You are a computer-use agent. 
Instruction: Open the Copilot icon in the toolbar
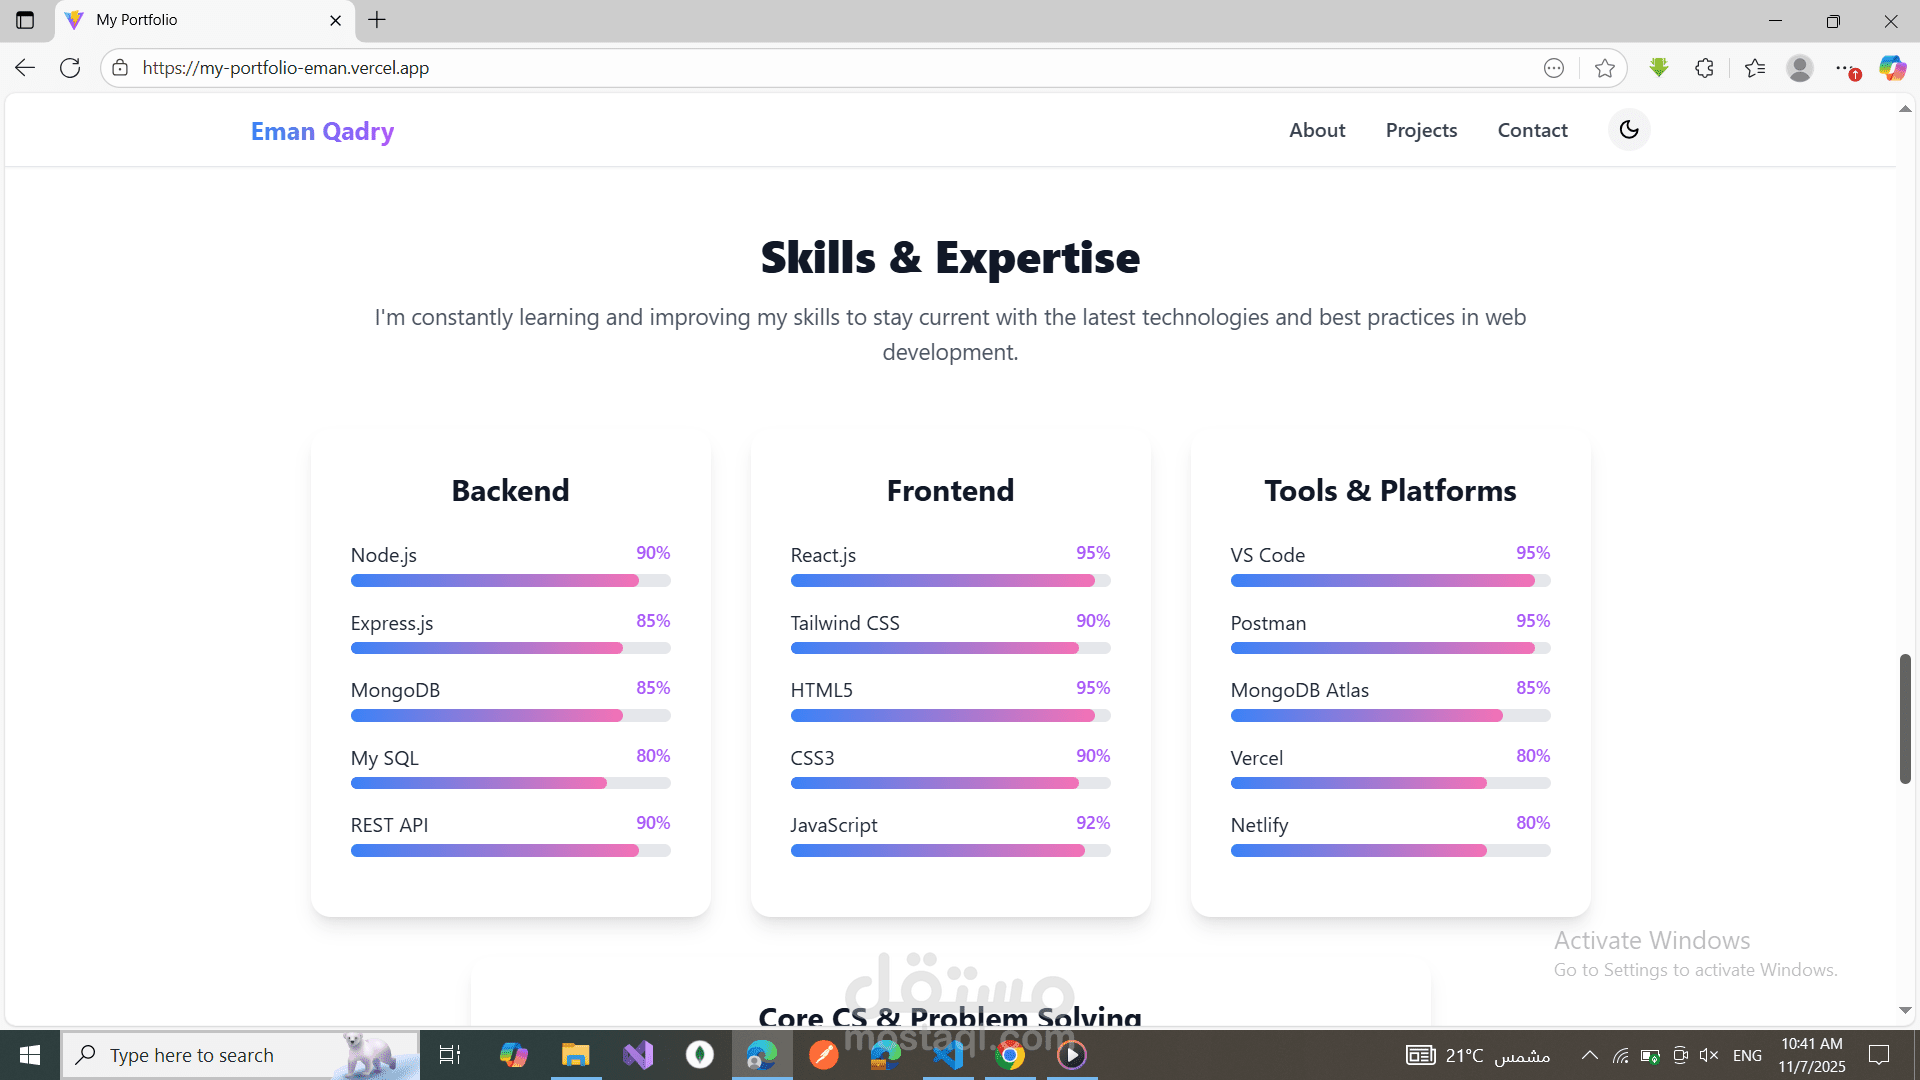pyautogui.click(x=1892, y=68)
